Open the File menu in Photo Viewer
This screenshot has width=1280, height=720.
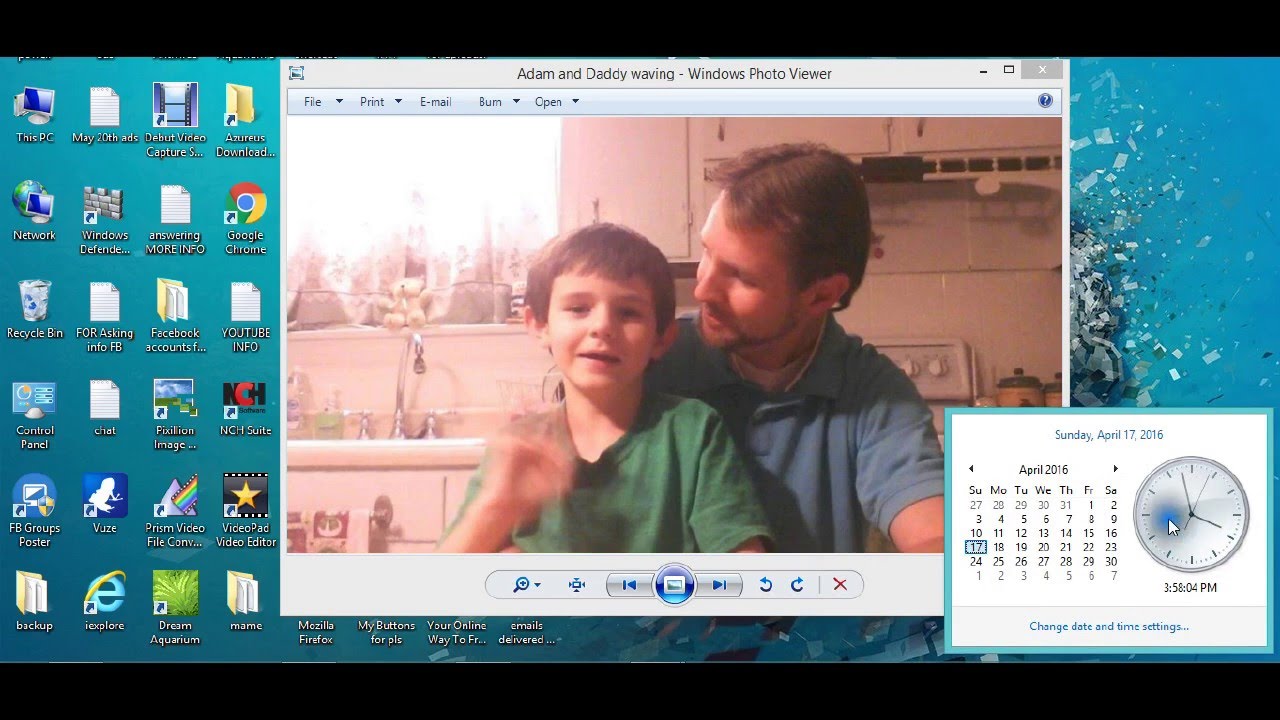click(x=313, y=102)
